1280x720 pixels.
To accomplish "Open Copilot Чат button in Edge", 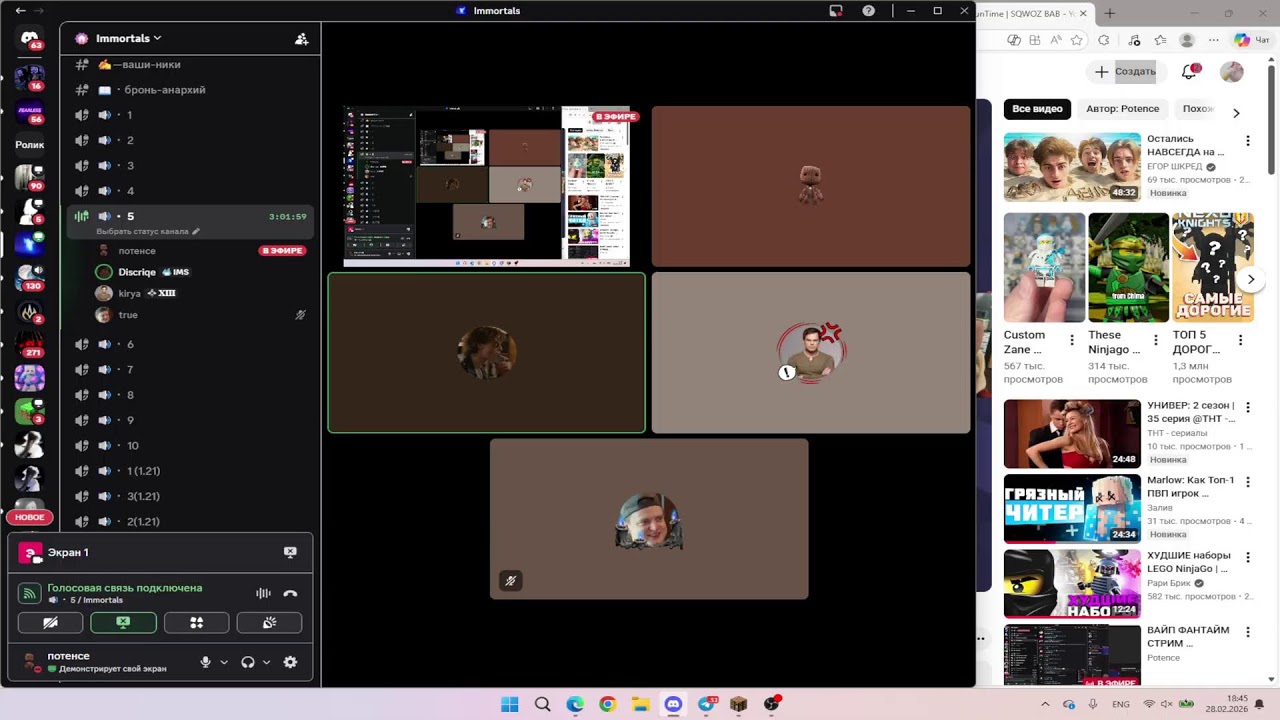I will (1252, 40).
